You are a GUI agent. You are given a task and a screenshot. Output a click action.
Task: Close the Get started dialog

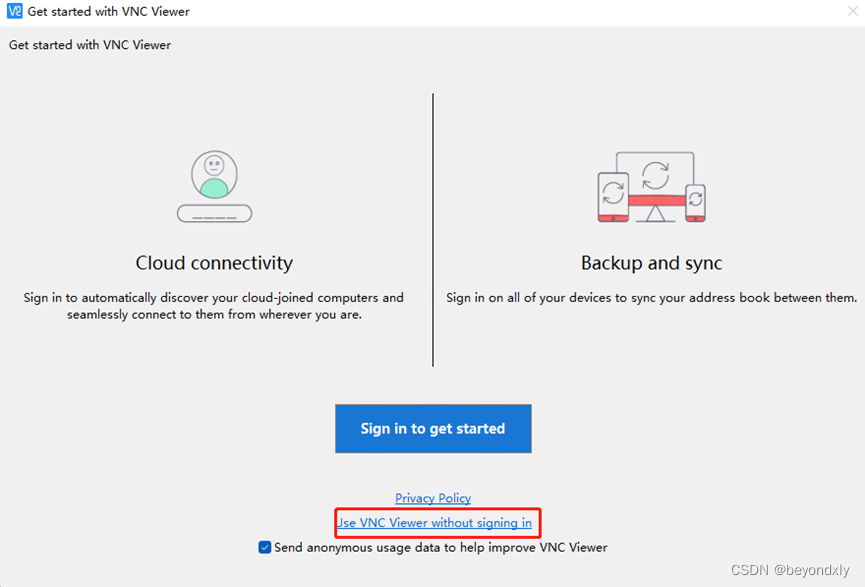click(x=852, y=11)
